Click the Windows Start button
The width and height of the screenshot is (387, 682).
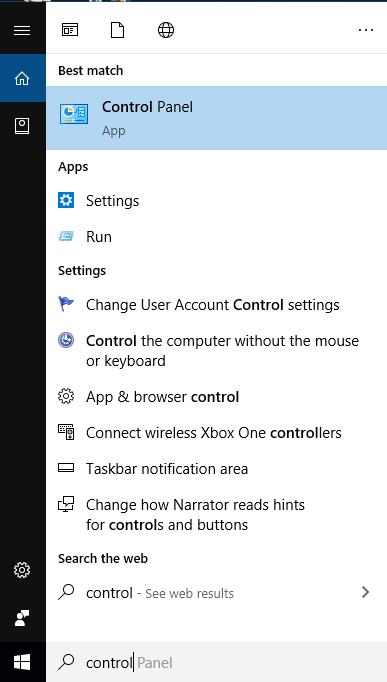point(22,662)
